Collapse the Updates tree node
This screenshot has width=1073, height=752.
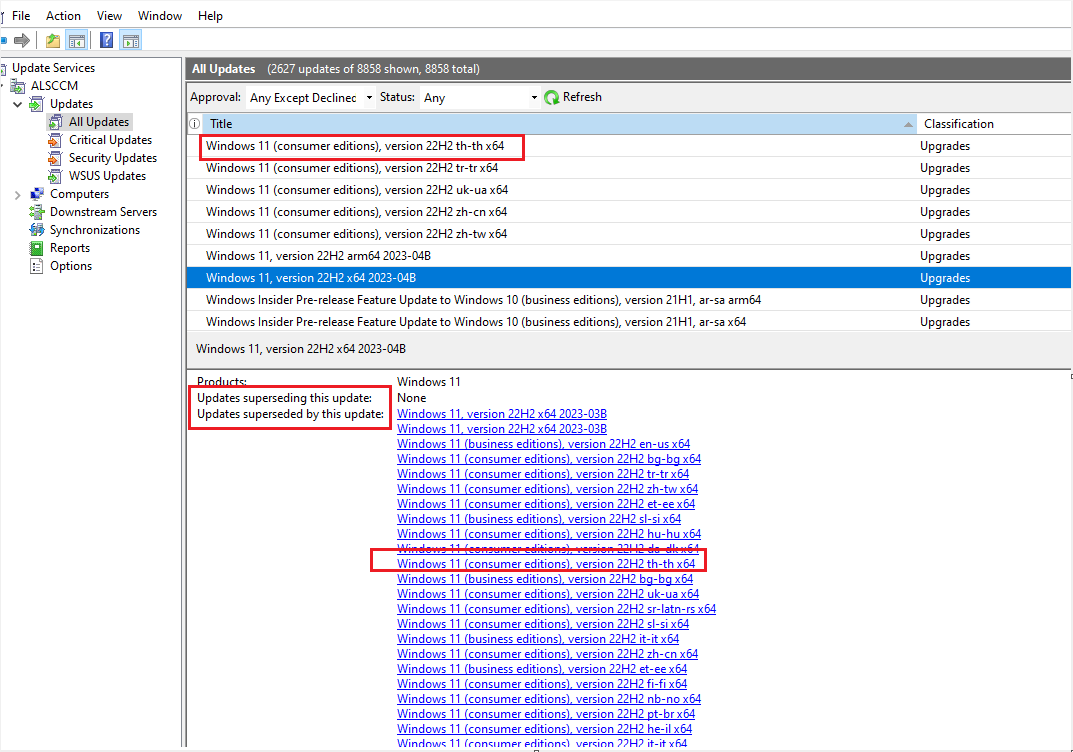click(17, 103)
